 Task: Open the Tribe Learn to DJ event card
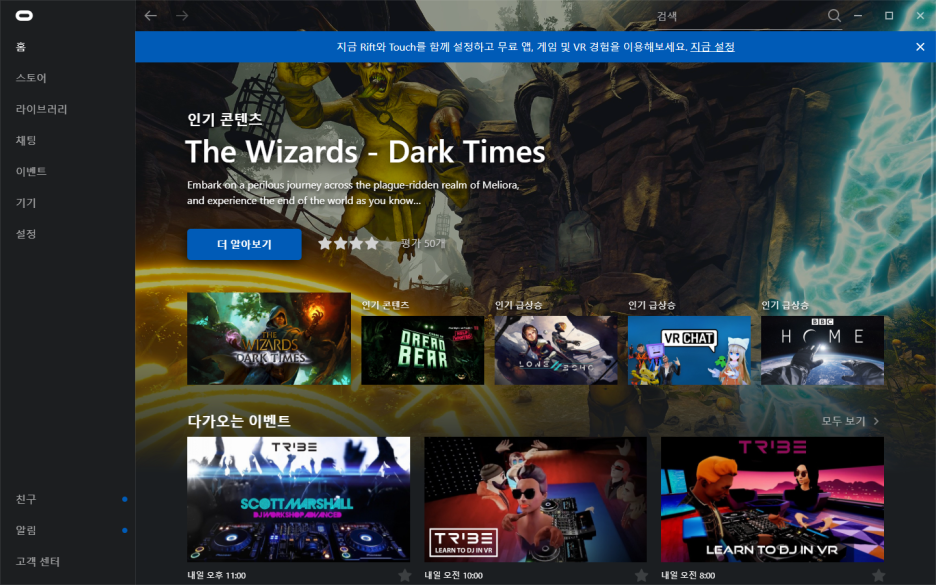pyautogui.click(x=535, y=499)
